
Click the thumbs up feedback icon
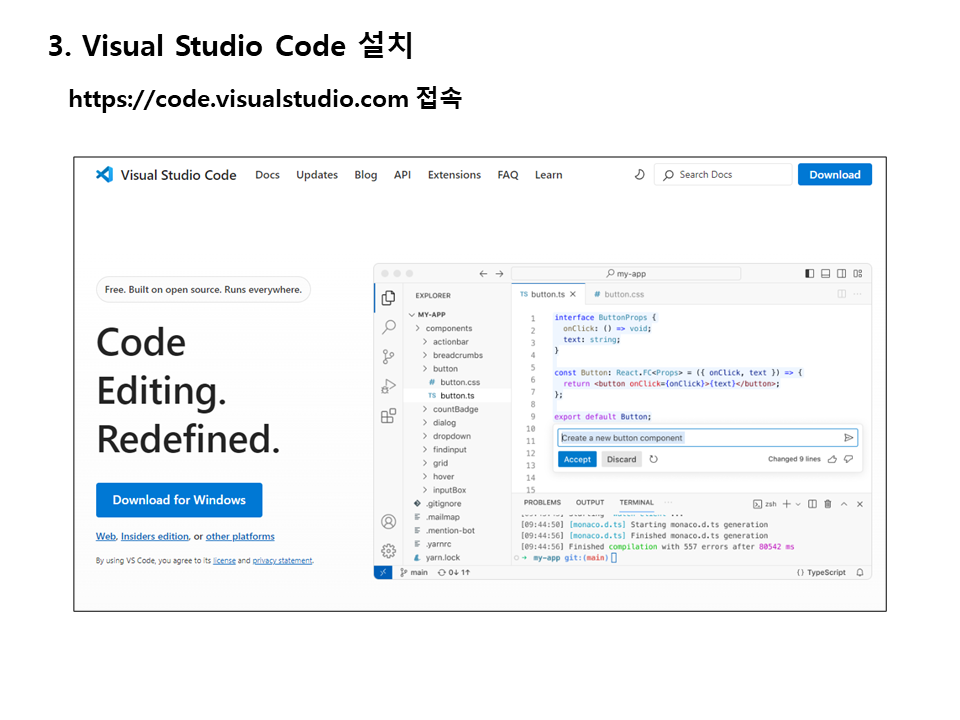click(833, 459)
